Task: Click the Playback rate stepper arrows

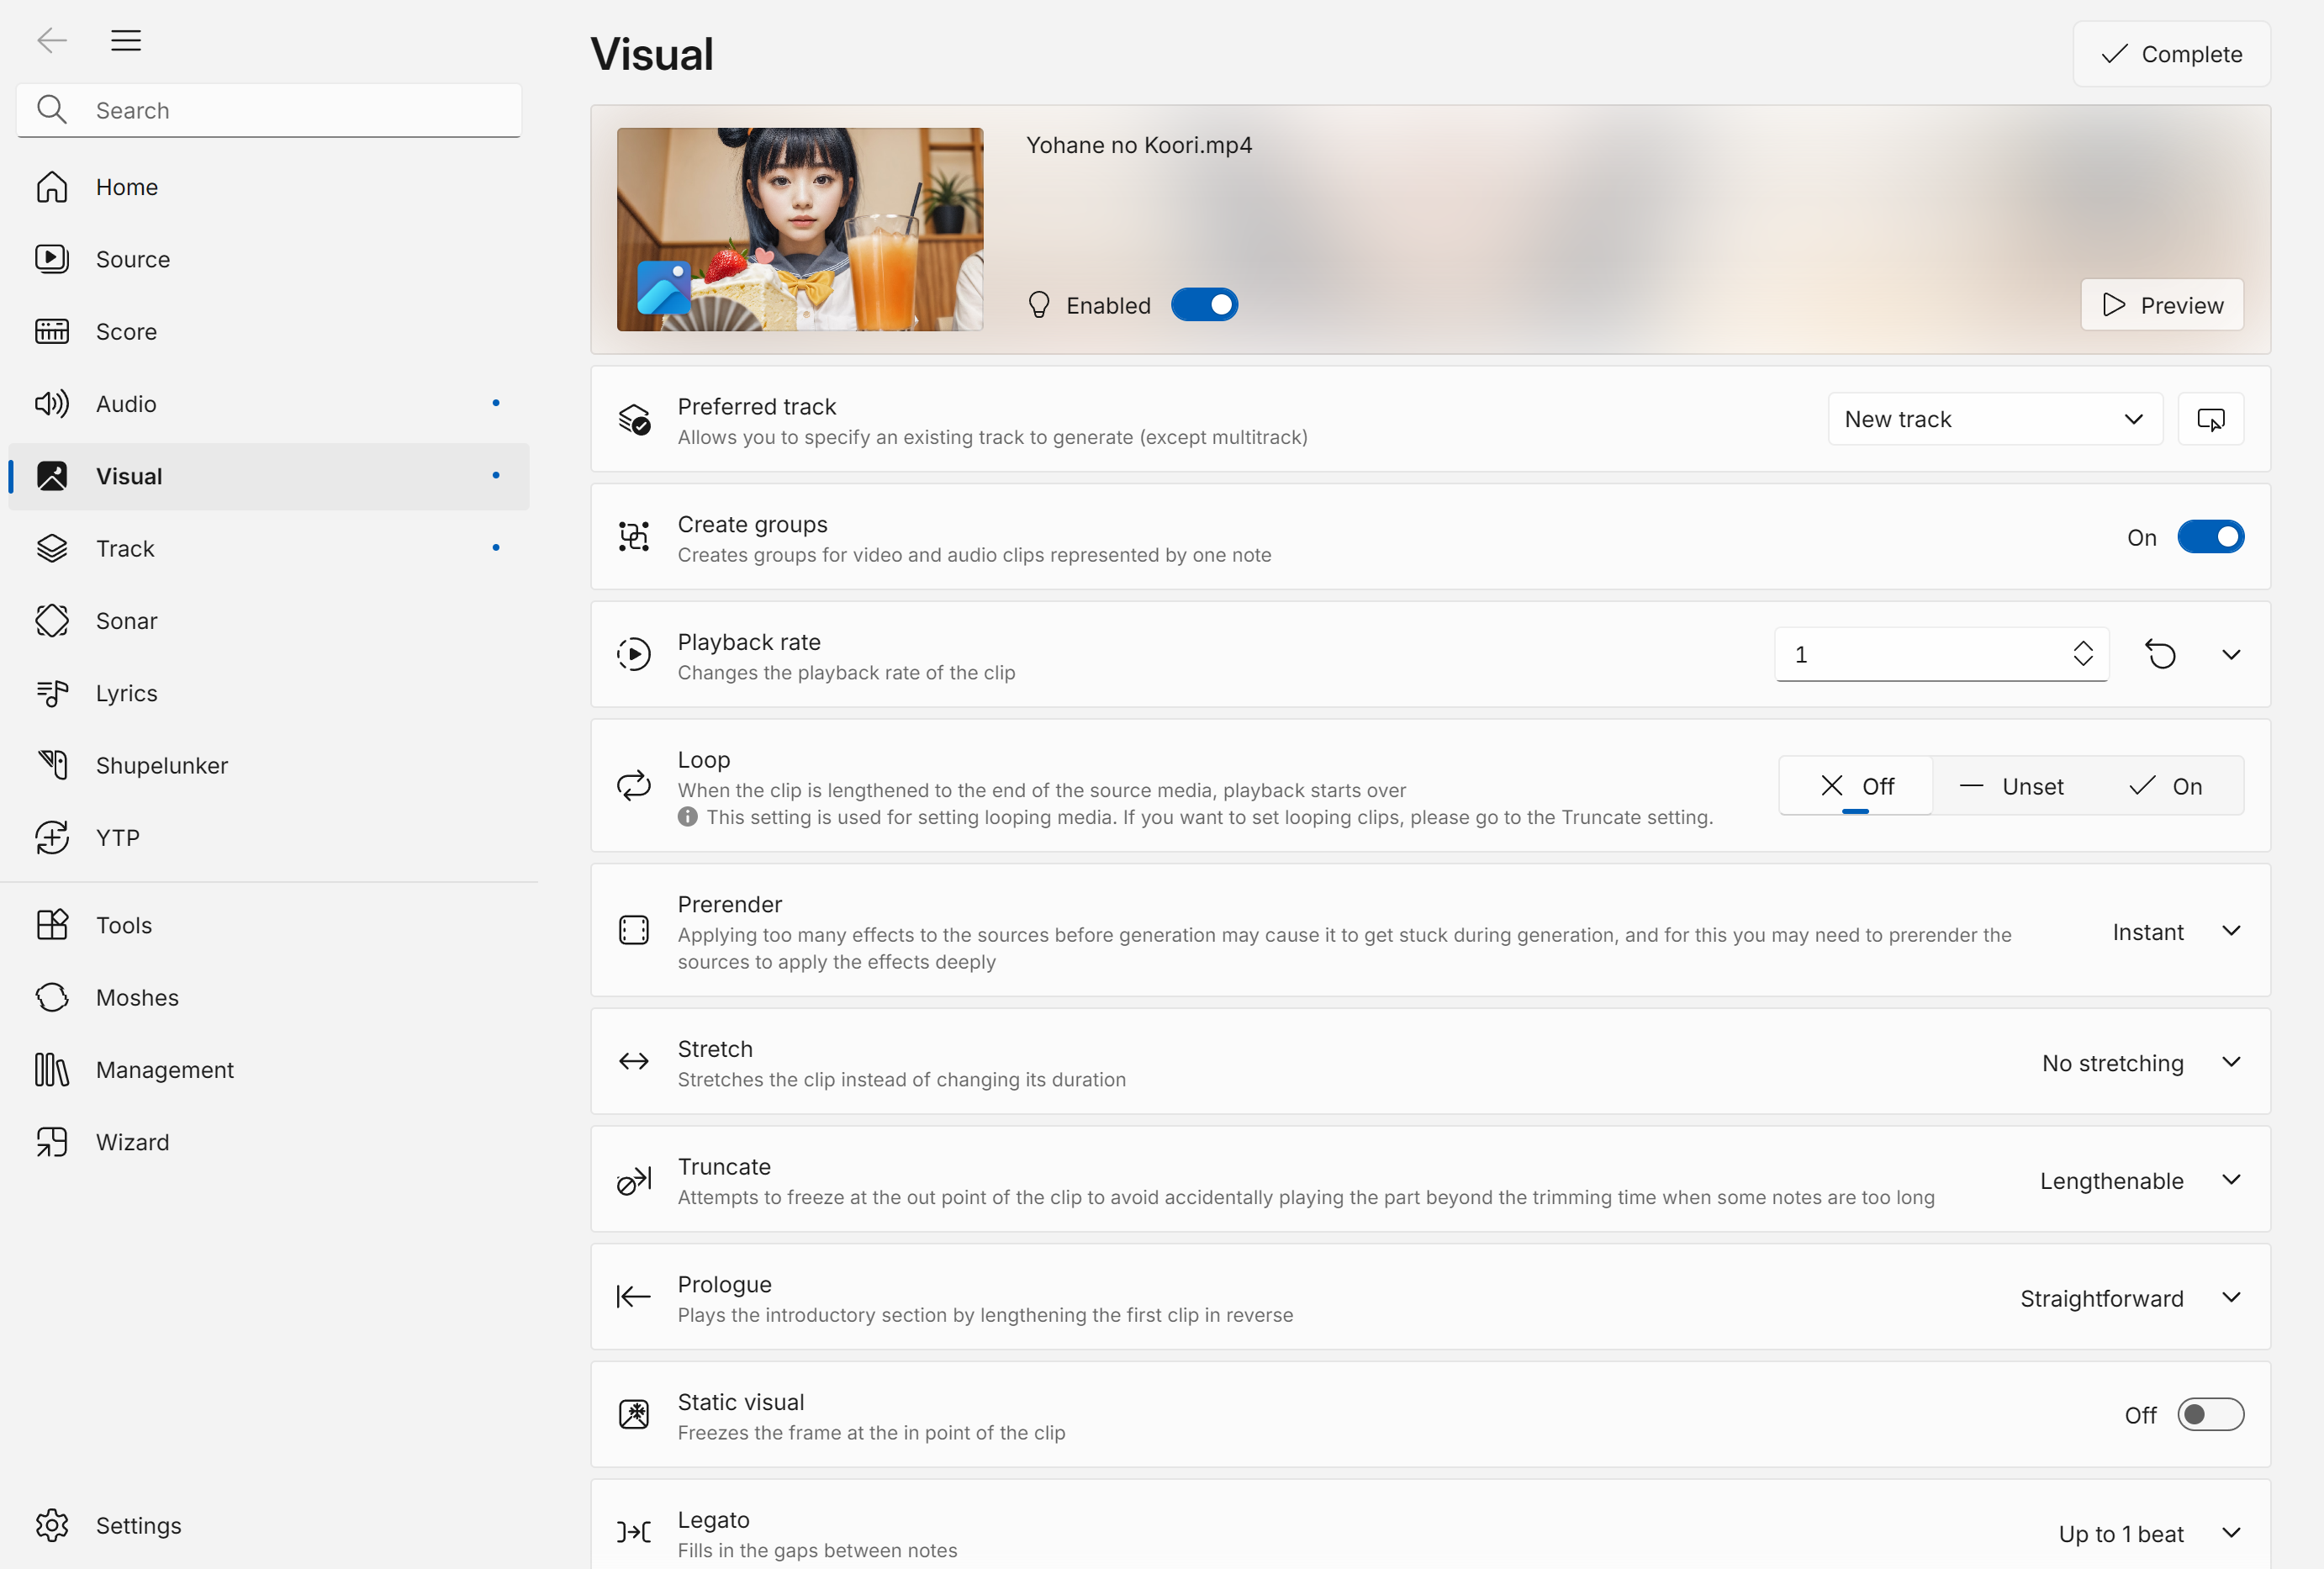Action: [x=2083, y=654]
